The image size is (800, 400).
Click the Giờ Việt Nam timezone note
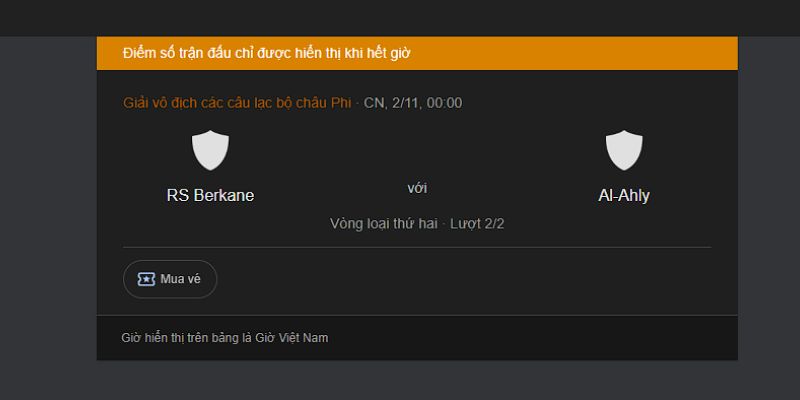point(225,338)
